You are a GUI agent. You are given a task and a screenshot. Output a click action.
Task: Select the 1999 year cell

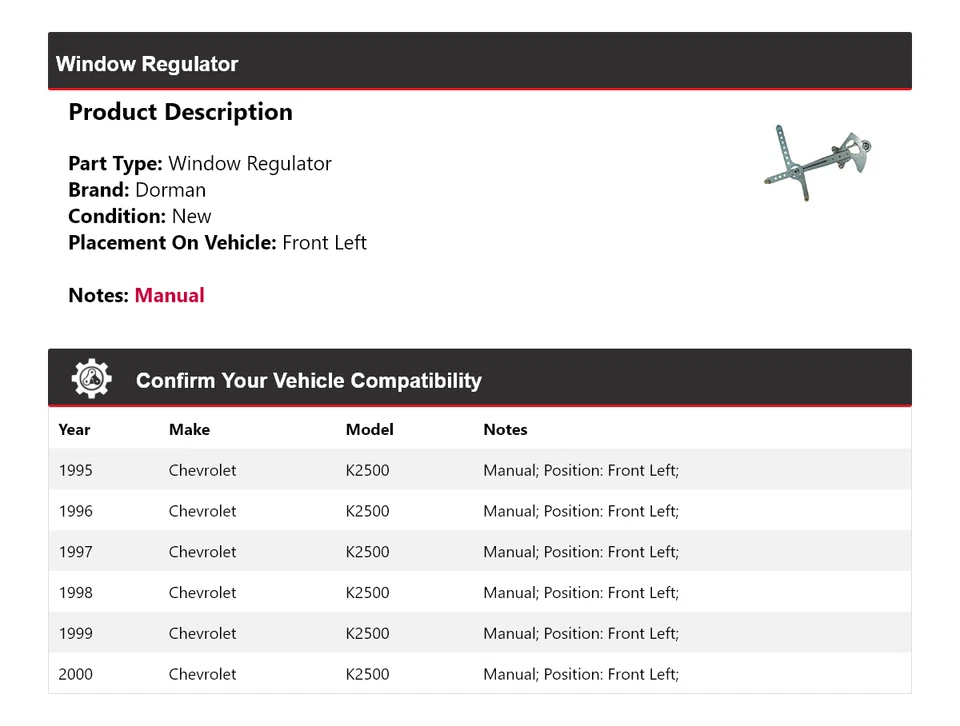coord(75,633)
